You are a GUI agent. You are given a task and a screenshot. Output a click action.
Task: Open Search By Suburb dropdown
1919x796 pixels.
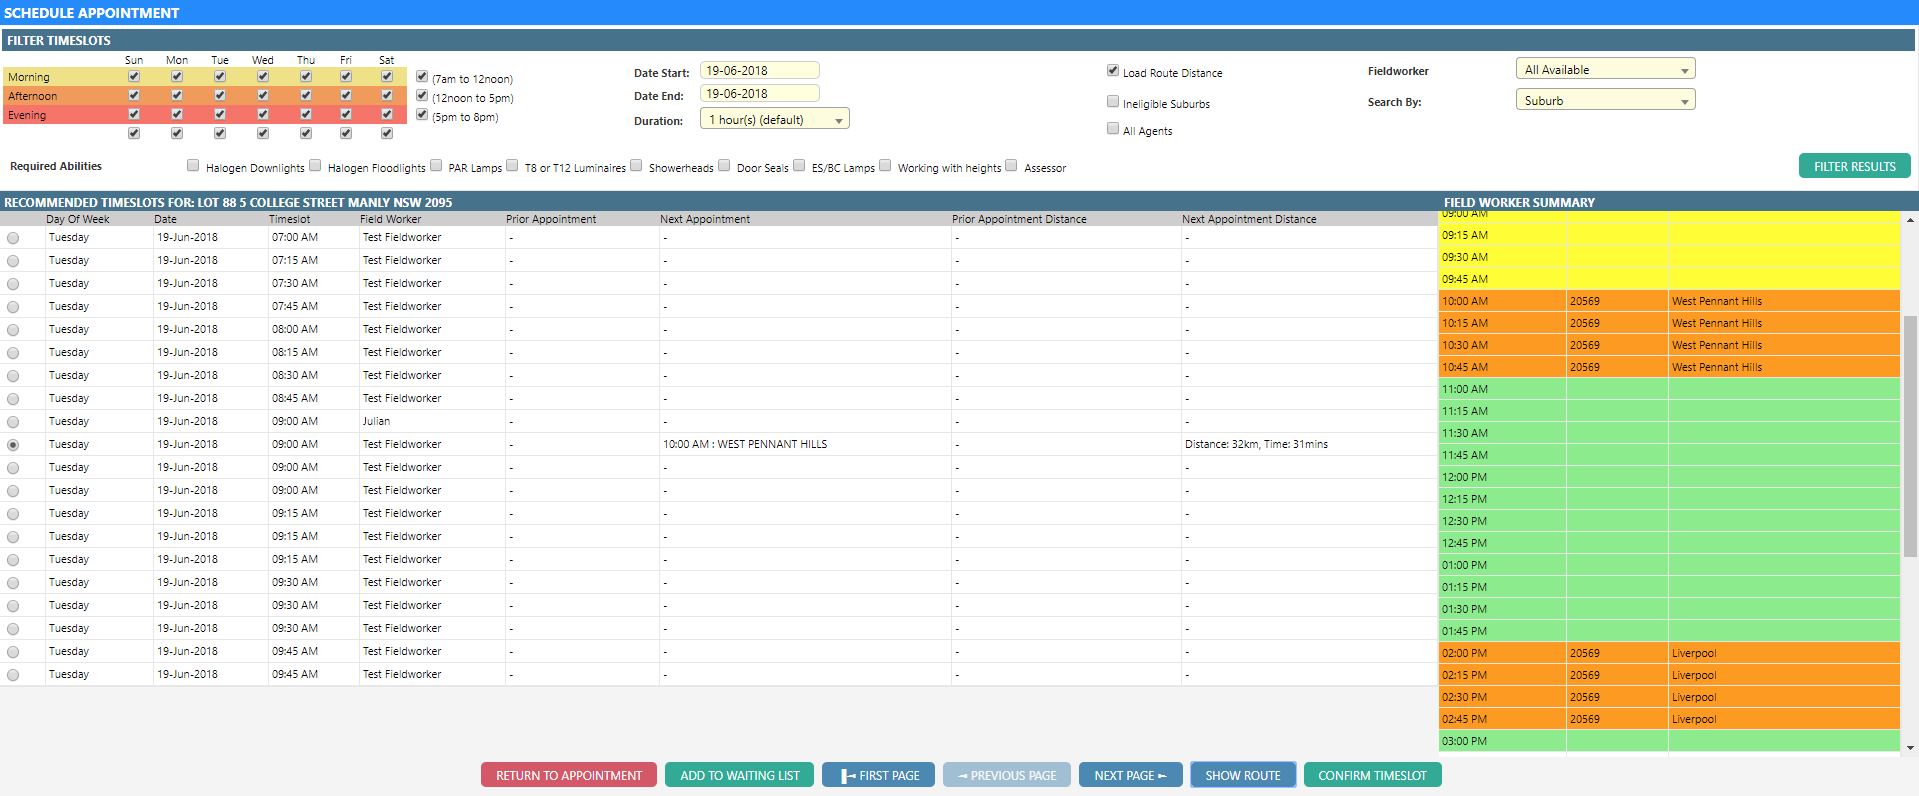coord(1605,101)
